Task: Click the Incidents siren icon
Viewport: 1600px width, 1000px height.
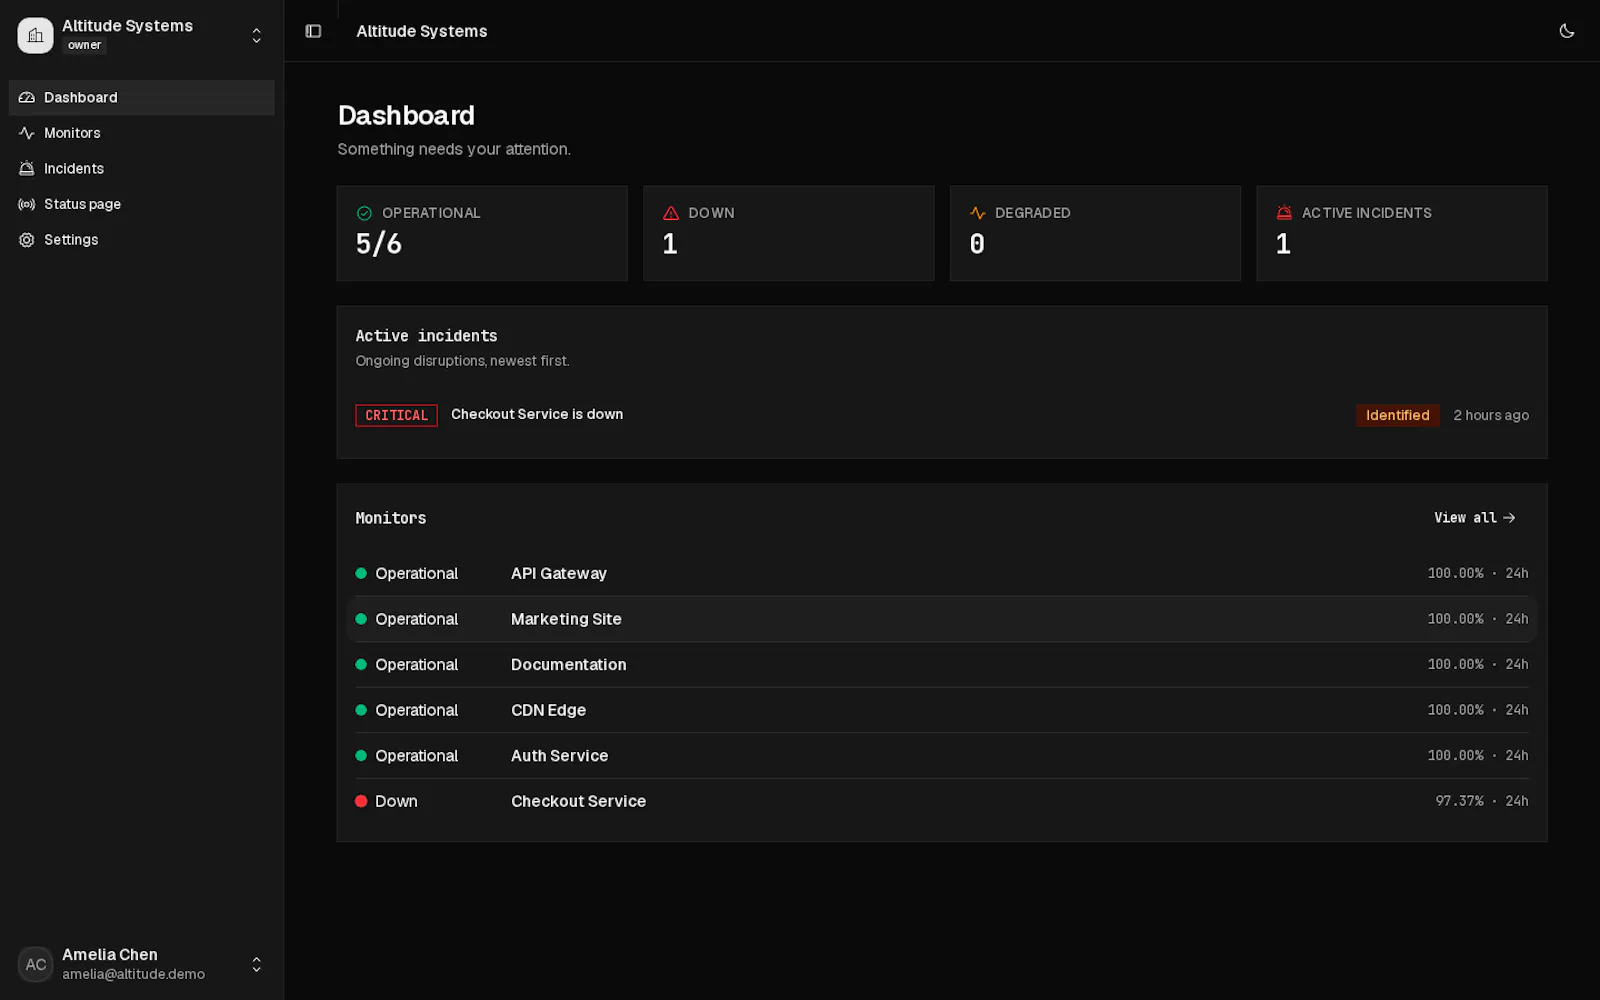Action: [x=27, y=168]
